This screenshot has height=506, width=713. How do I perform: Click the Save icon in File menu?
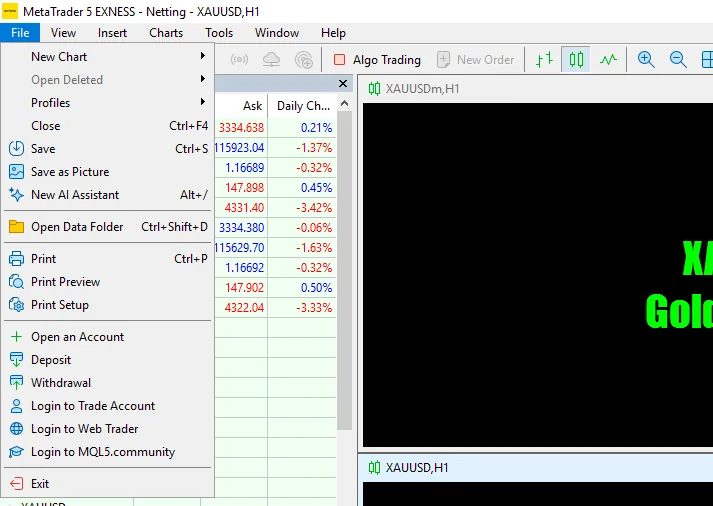pyautogui.click(x=16, y=149)
